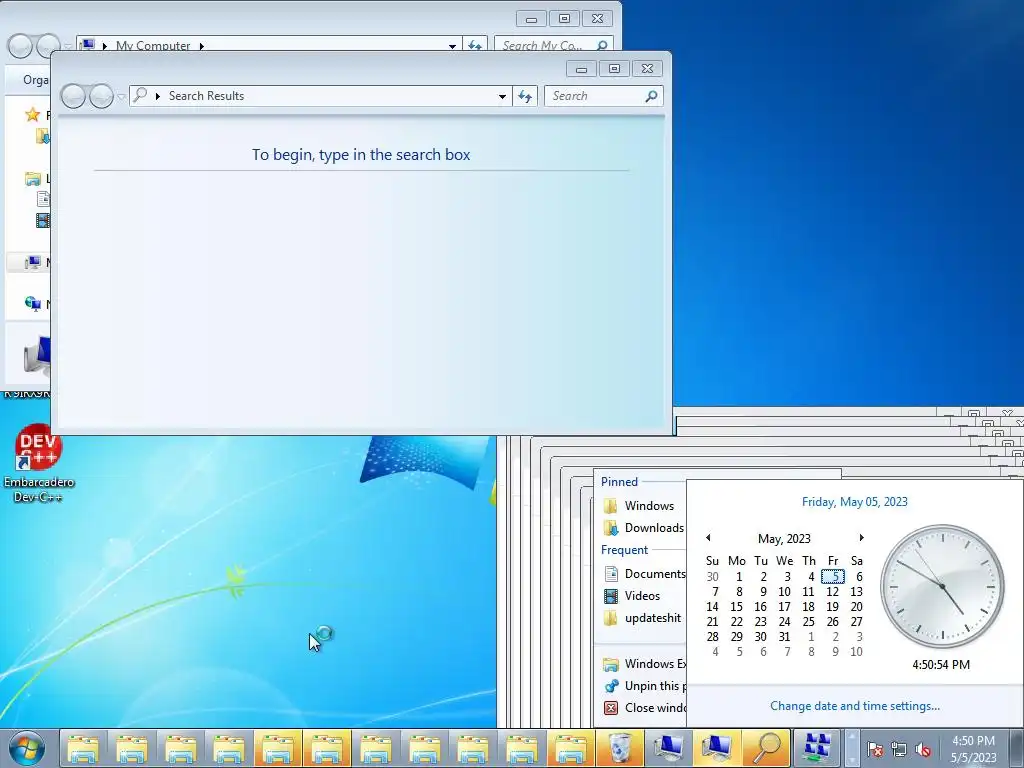Launch Windows Explorer from jump list
Screen dimensions: 1024x768
[x=643, y=664]
